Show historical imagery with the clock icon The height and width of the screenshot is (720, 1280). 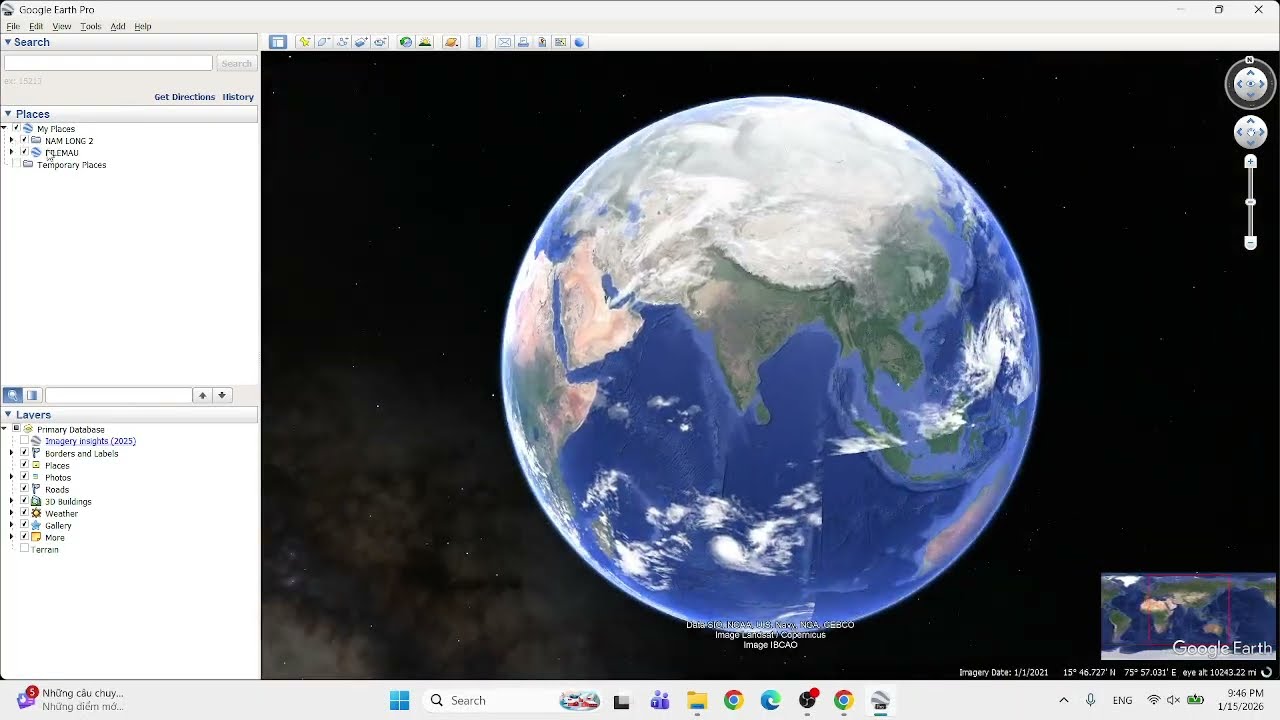click(406, 42)
